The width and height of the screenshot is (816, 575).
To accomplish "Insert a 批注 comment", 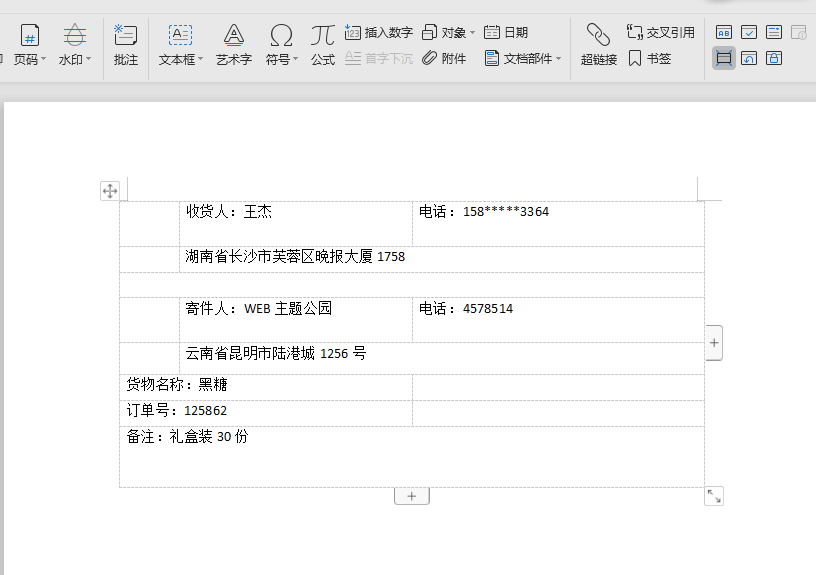I will pos(125,46).
